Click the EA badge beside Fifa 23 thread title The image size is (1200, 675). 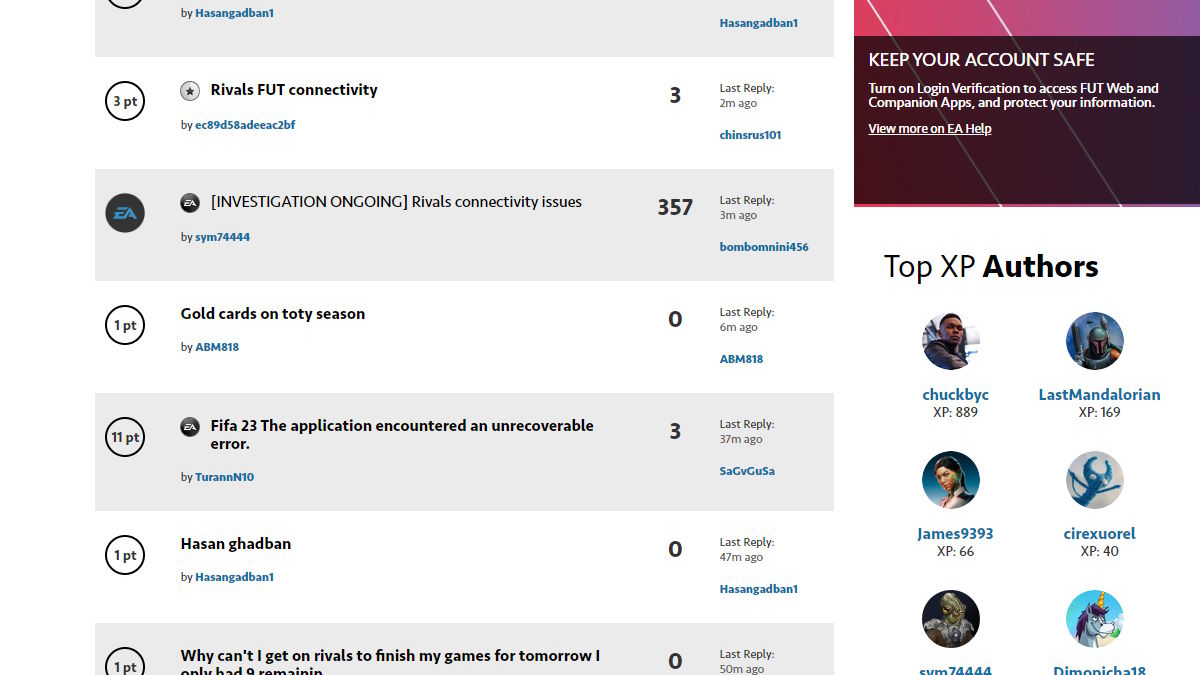click(x=190, y=427)
